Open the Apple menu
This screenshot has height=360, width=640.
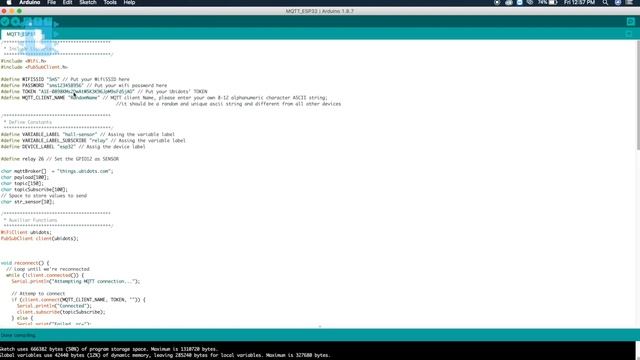[9, 2]
